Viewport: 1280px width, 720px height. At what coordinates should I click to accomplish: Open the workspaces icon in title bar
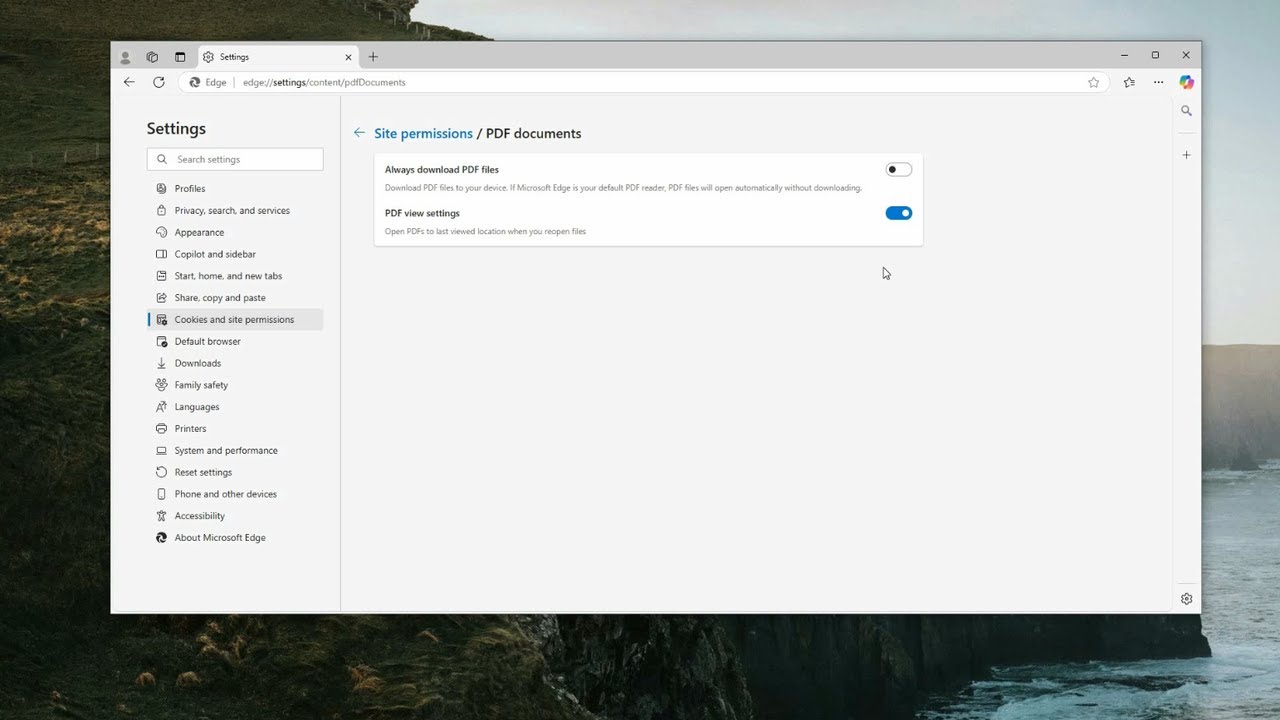152,57
